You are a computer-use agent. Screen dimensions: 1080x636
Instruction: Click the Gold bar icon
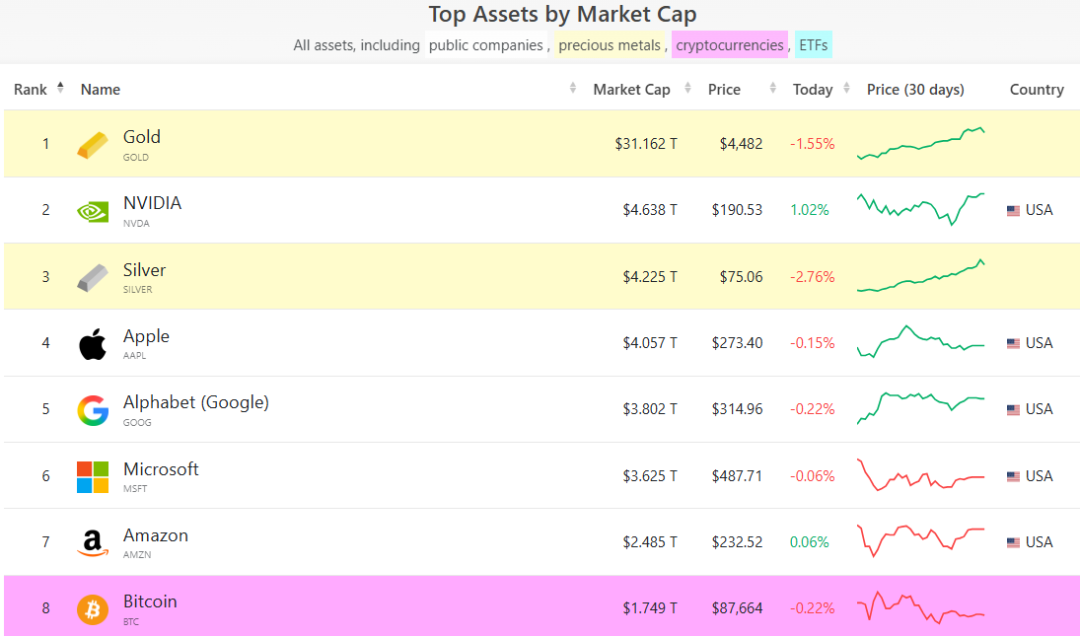[92, 145]
